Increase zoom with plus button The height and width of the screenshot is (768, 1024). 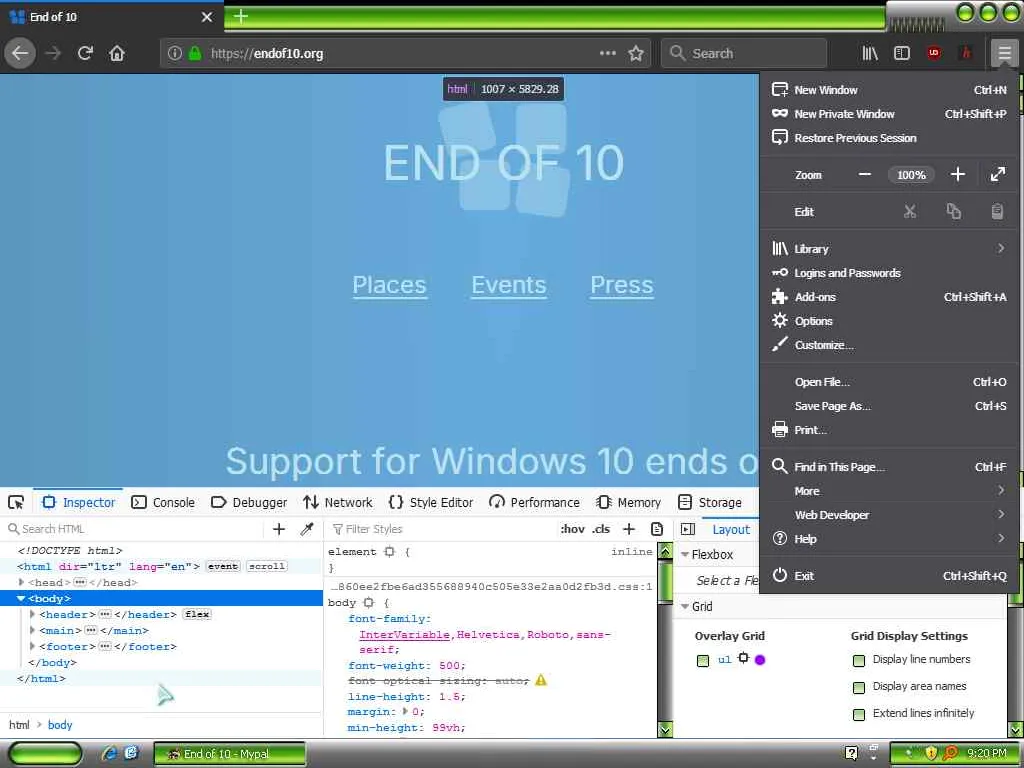tap(957, 174)
